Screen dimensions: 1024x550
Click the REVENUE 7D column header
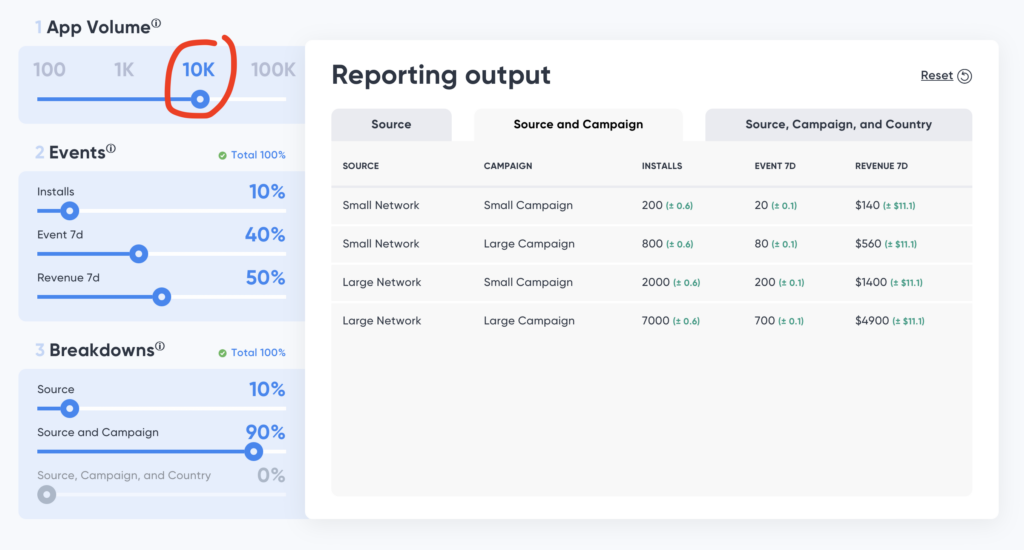[881, 166]
